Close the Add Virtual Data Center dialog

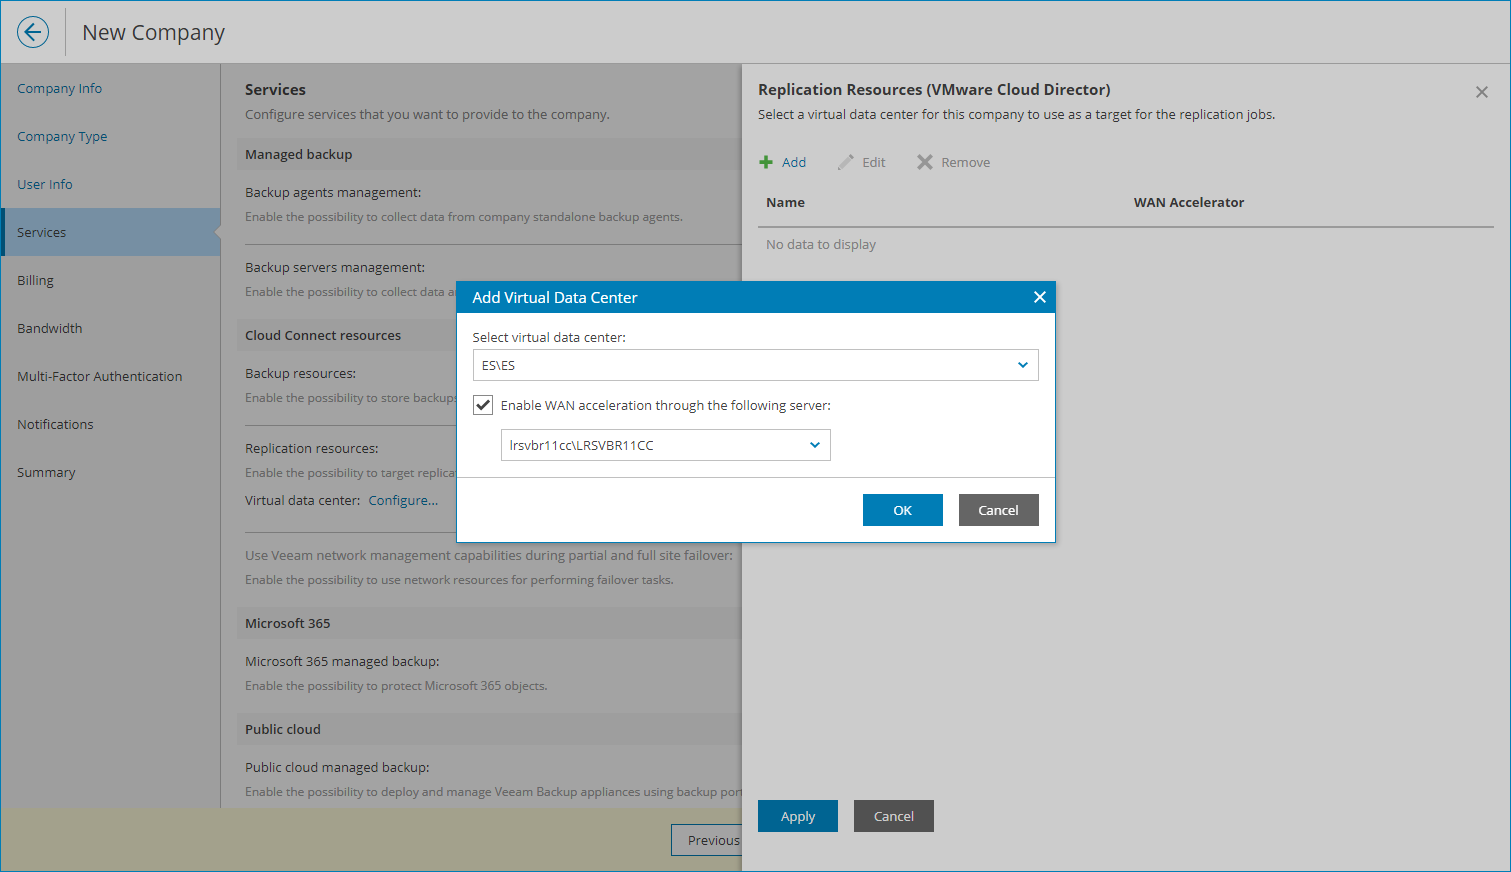[1039, 297]
